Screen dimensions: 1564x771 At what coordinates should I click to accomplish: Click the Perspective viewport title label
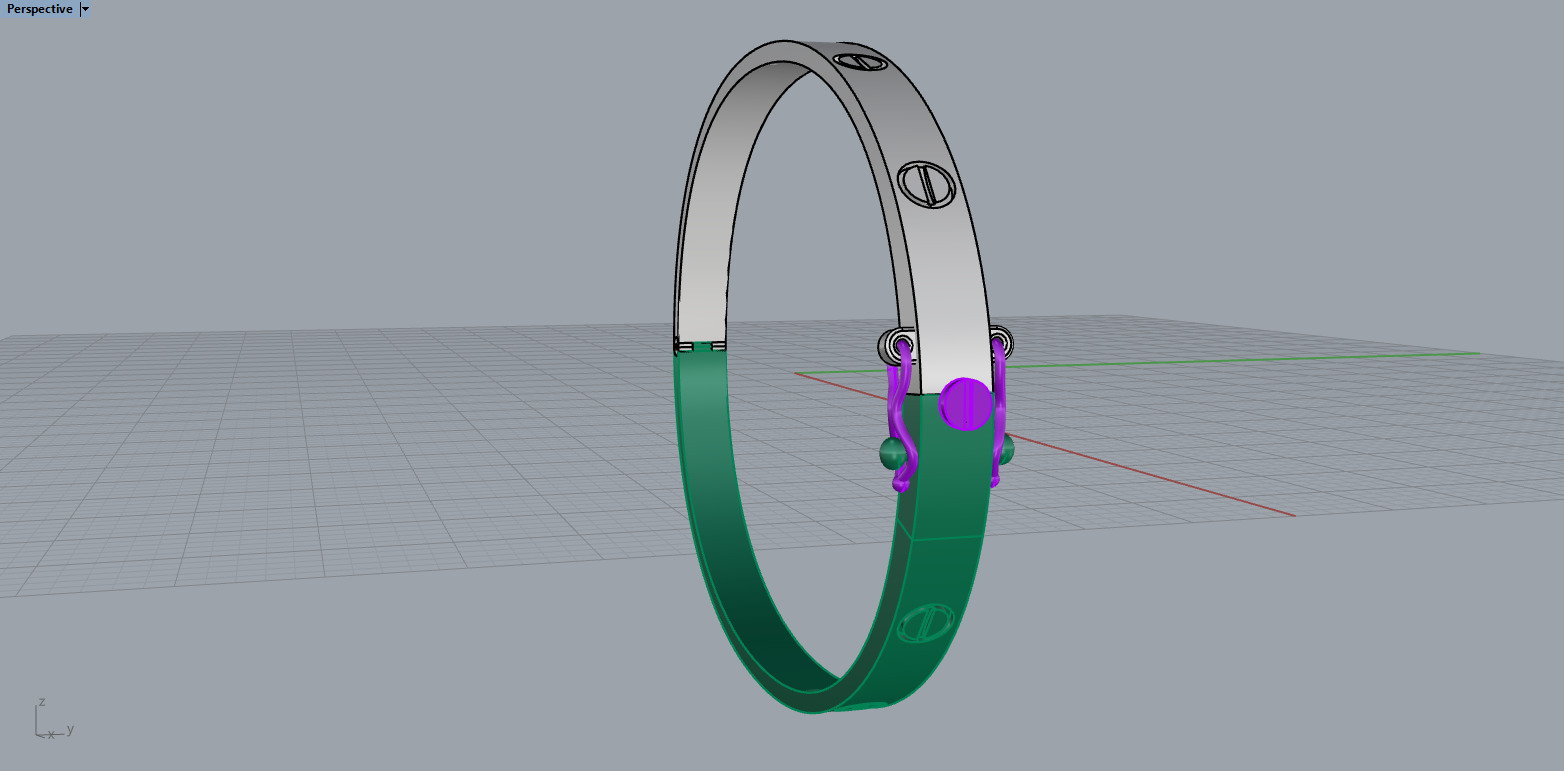click(x=40, y=9)
